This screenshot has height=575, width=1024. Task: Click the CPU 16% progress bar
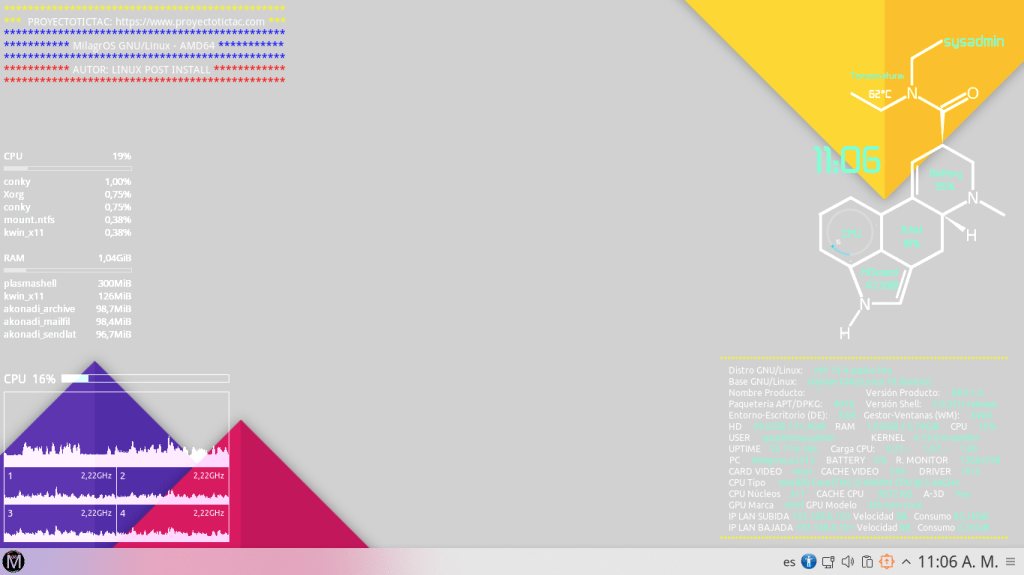(x=145, y=378)
